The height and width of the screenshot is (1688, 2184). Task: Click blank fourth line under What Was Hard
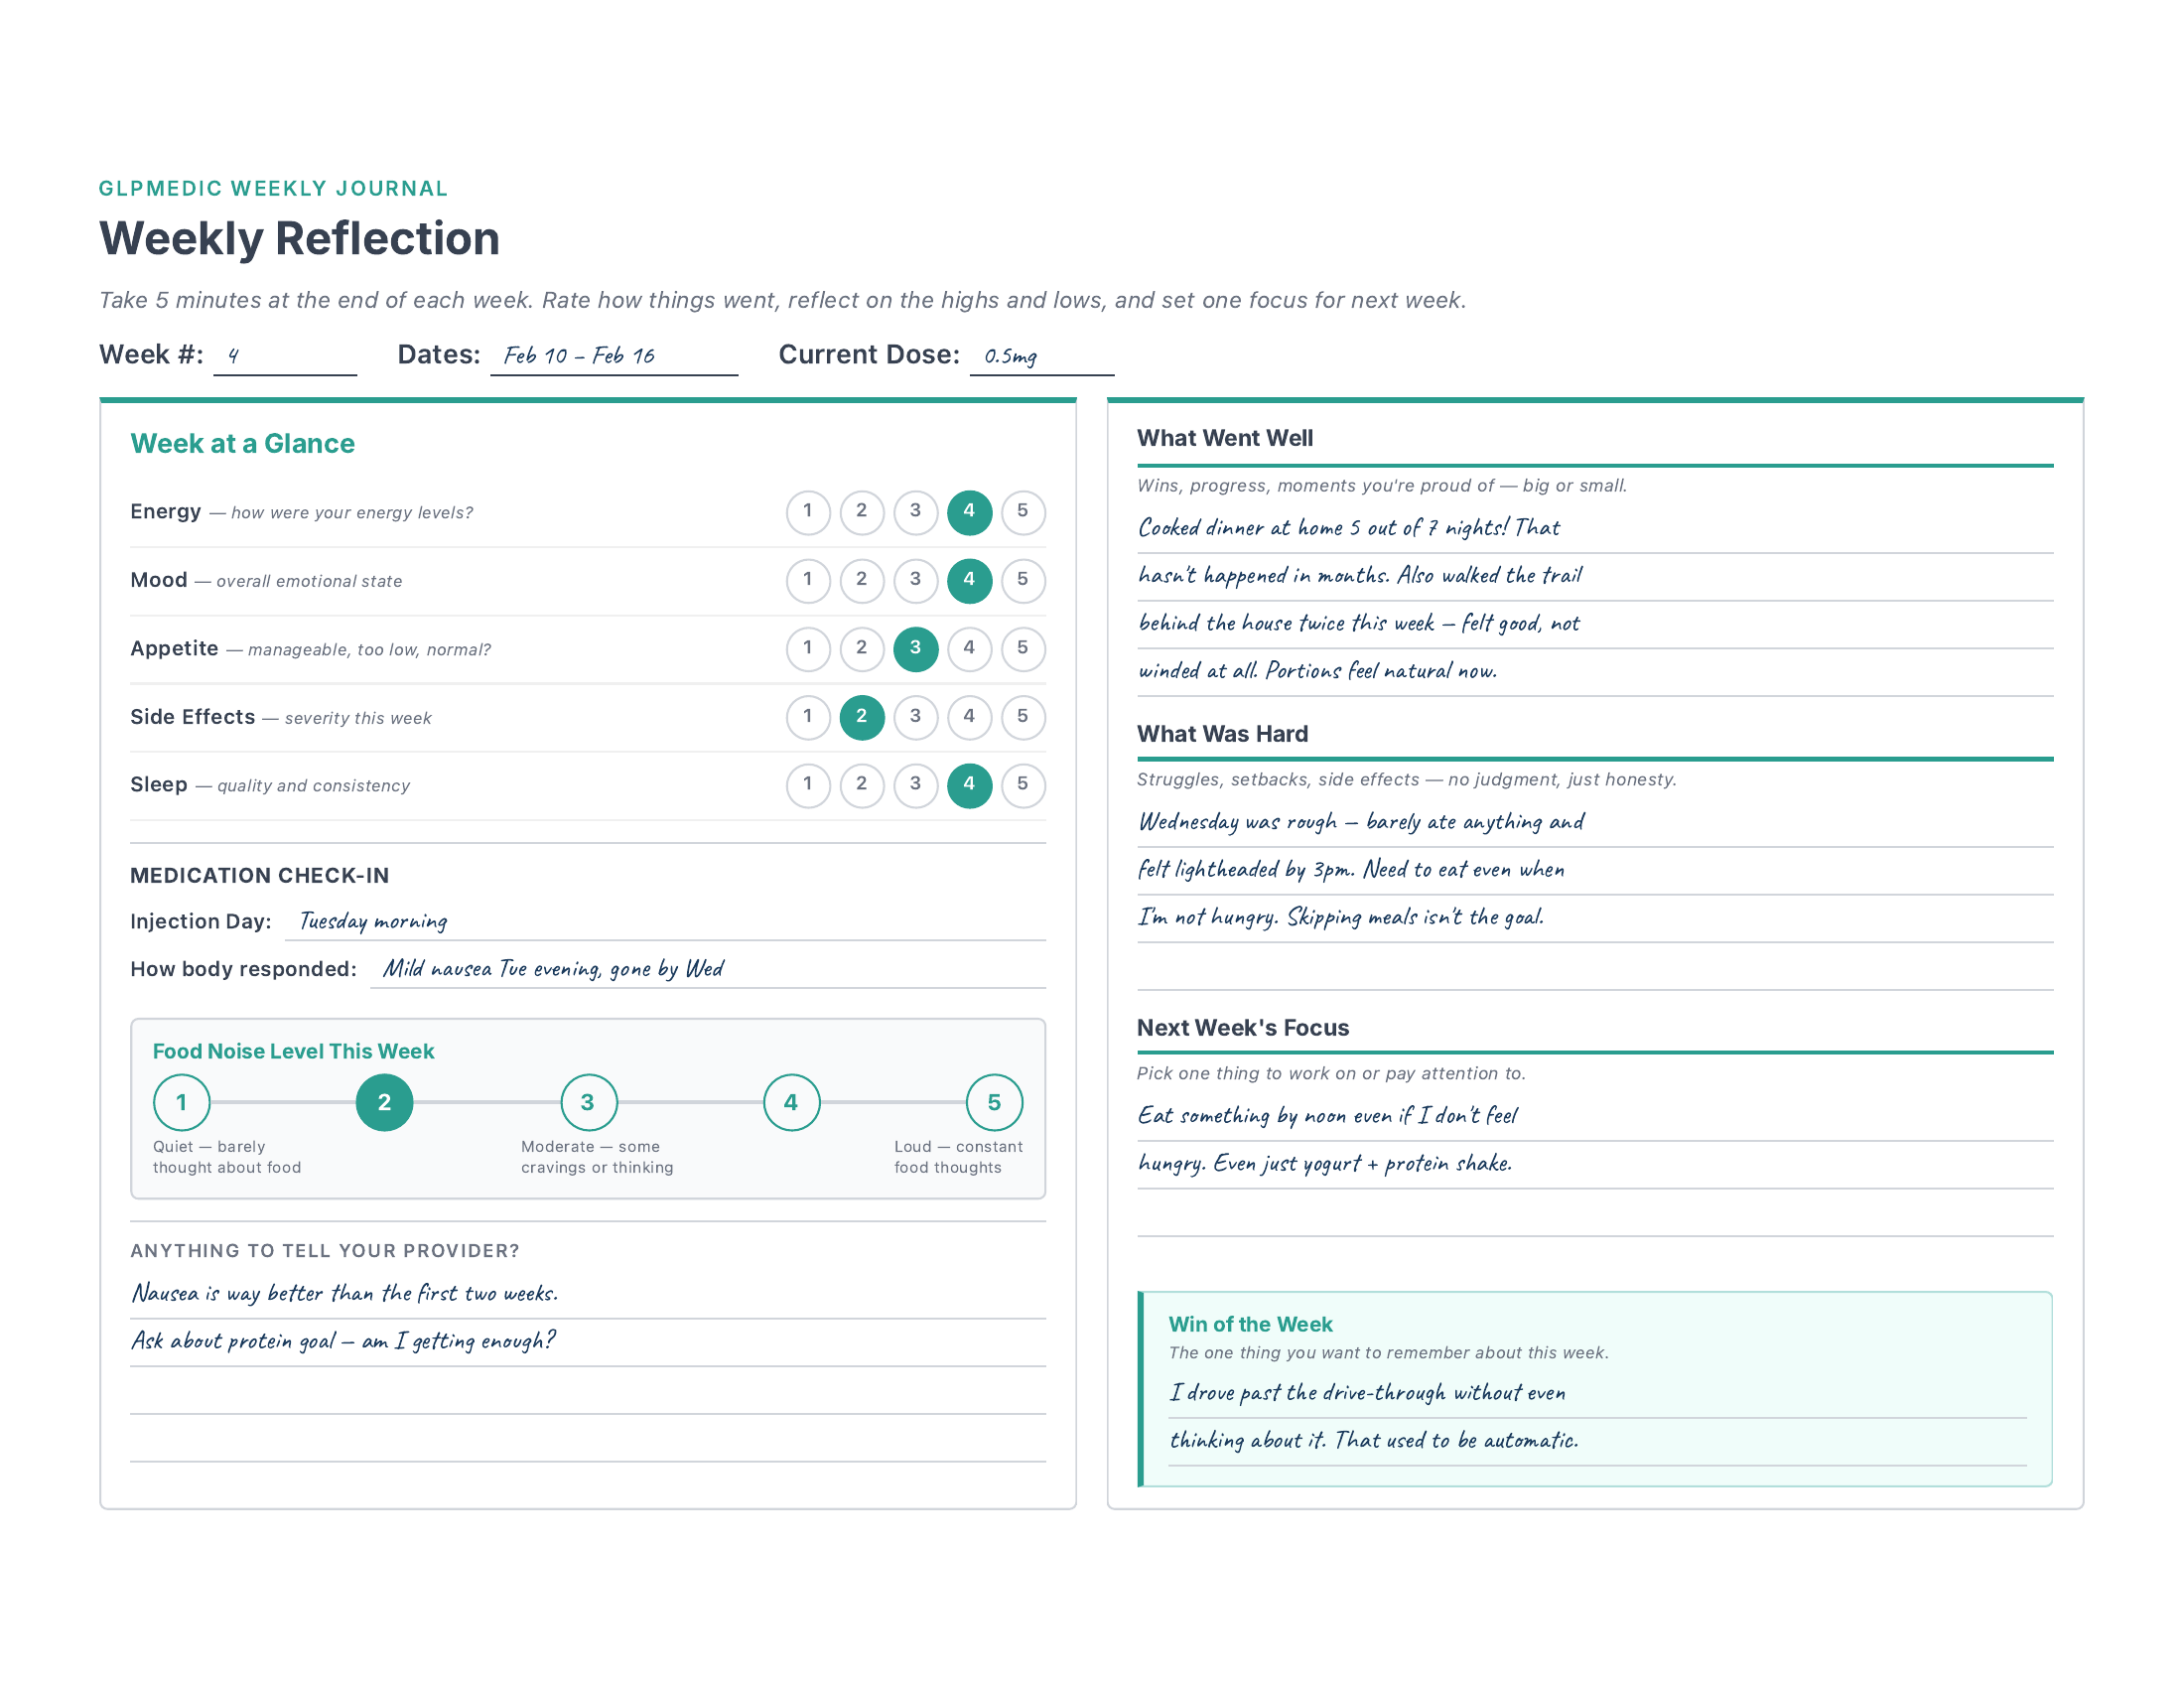(1594, 968)
